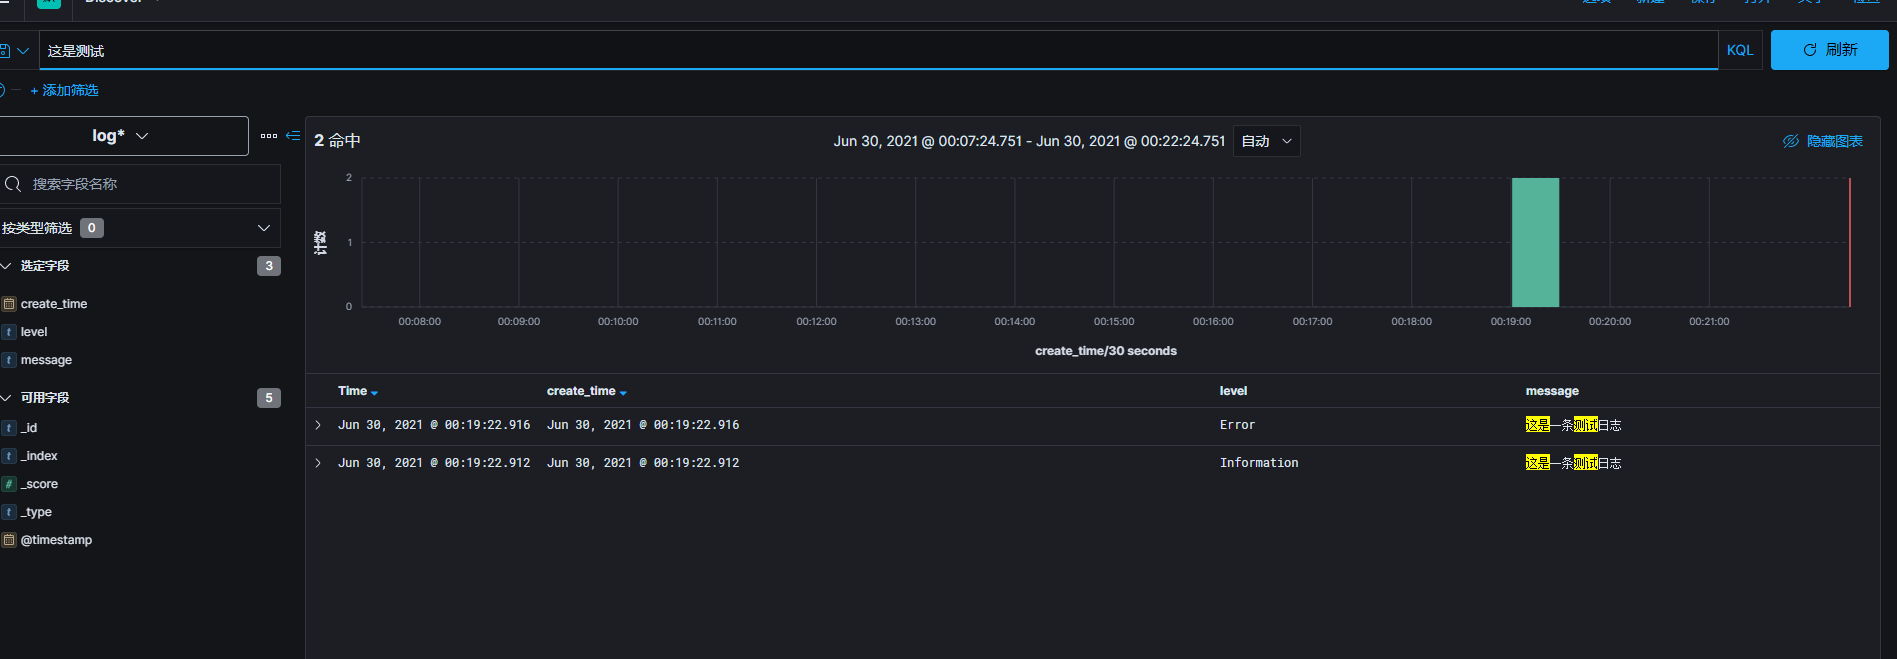This screenshot has width=1897, height=659.
Task: Click the + 添加筛选 link
Action: [64, 90]
